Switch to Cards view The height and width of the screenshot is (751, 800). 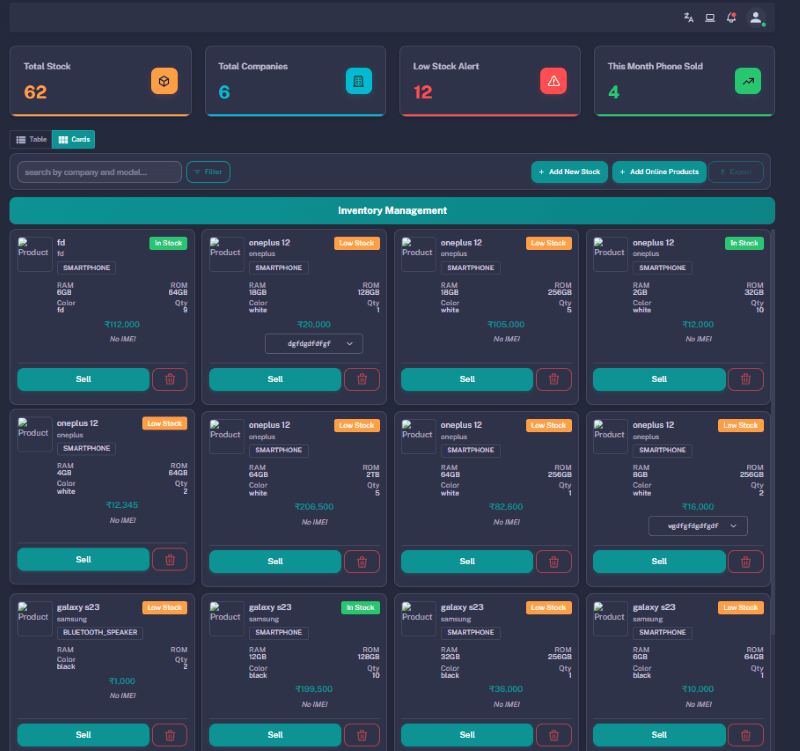(x=74, y=139)
